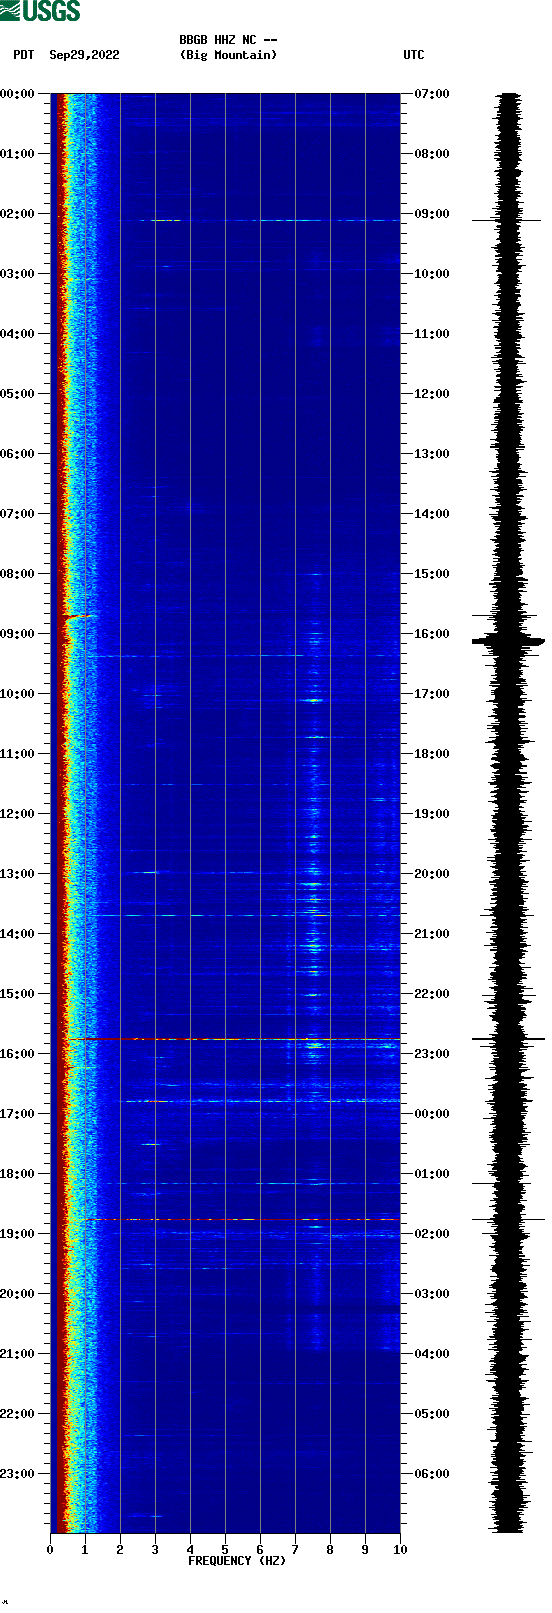Click the 09:00 PDT time label
552x1613 pixels.
[18, 634]
